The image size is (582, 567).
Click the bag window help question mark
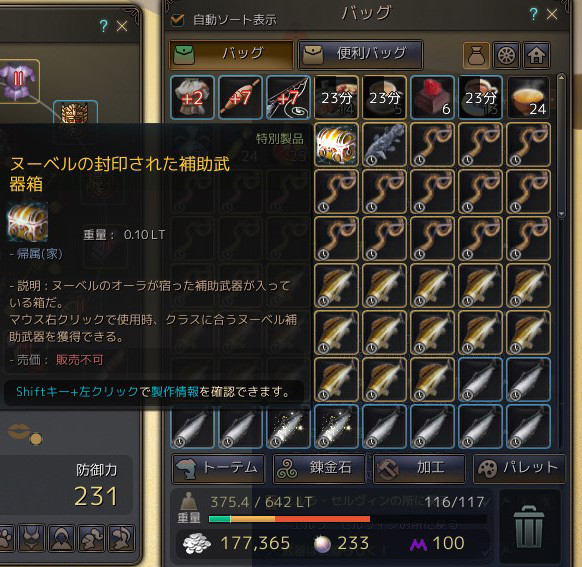pyautogui.click(x=533, y=14)
